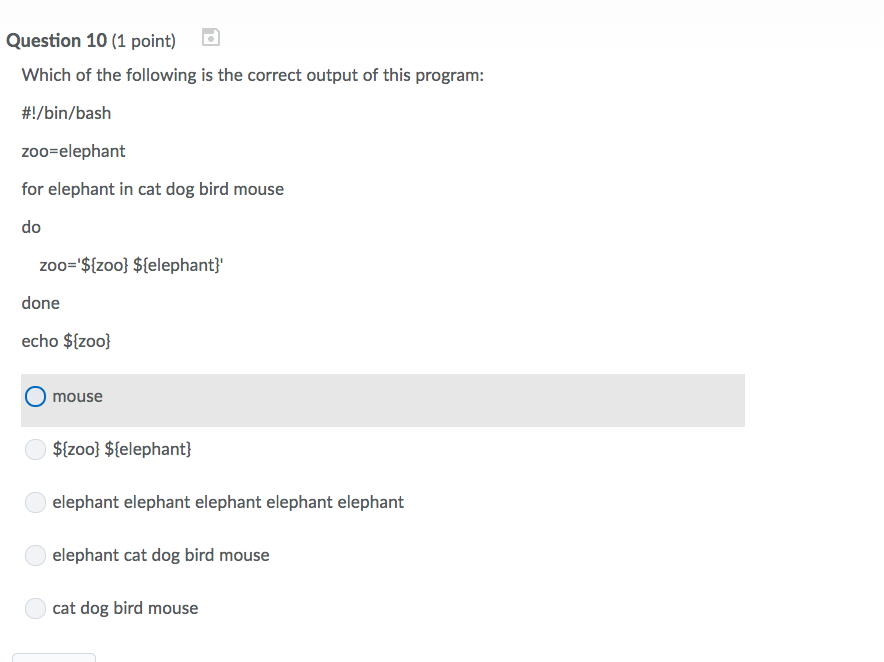Click the do keyword in the script
This screenshot has height=662, width=884.
30,226
